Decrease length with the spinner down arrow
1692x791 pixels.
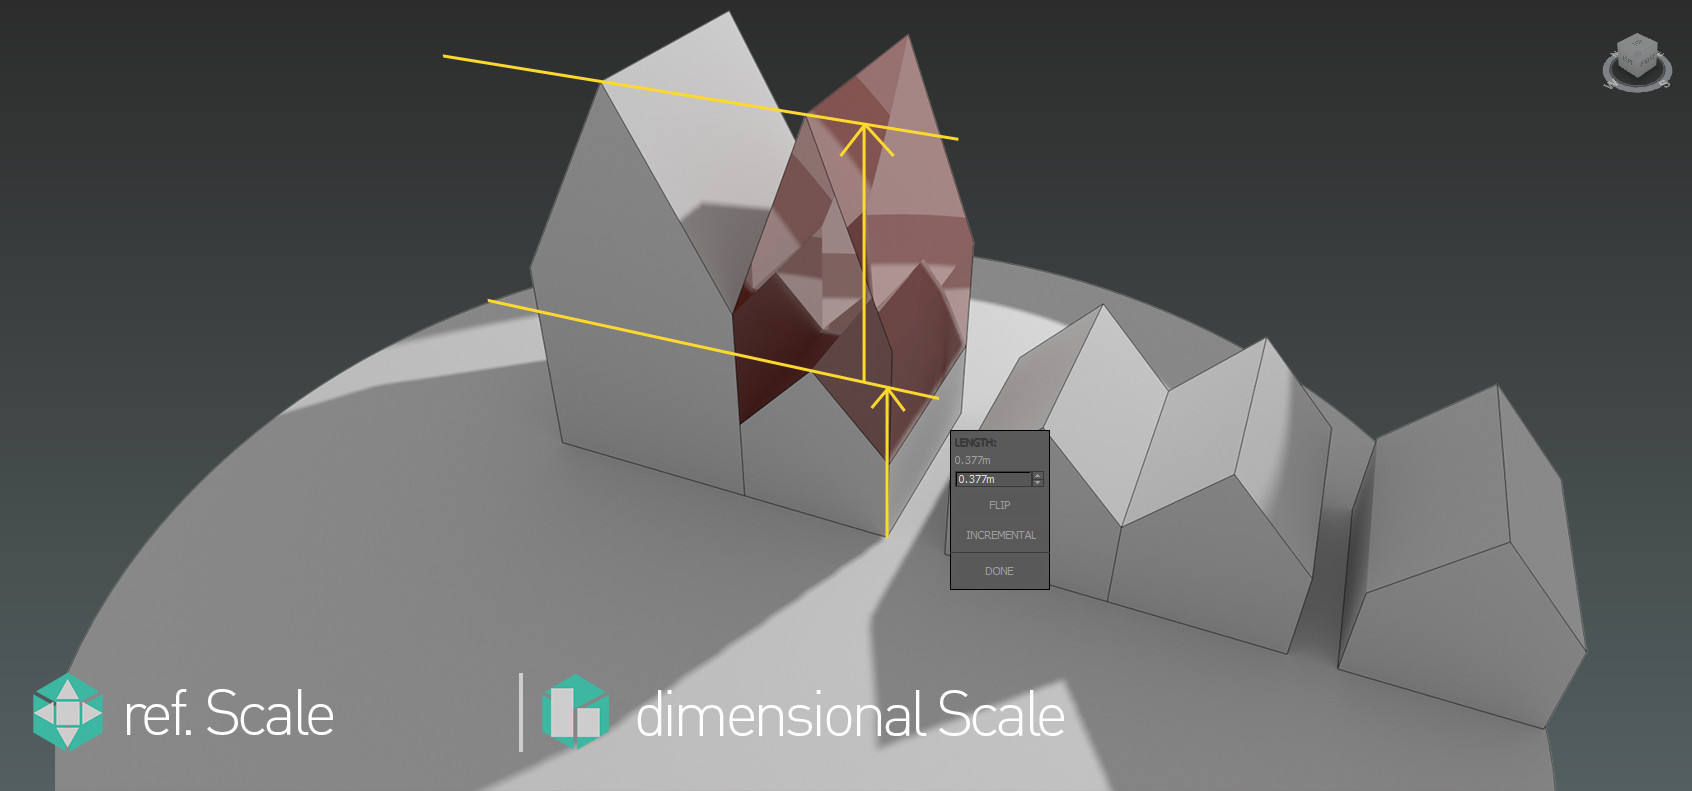pos(1037,483)
